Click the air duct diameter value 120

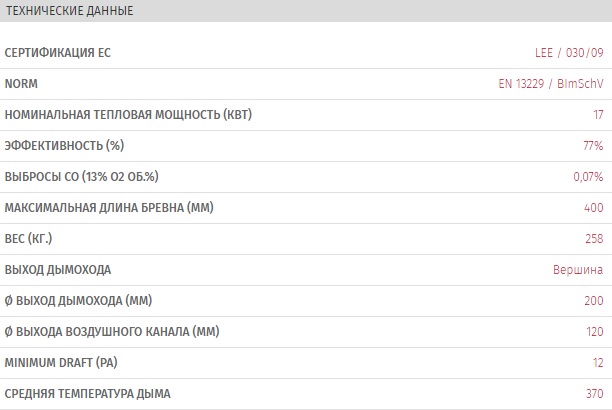[594, 332]
